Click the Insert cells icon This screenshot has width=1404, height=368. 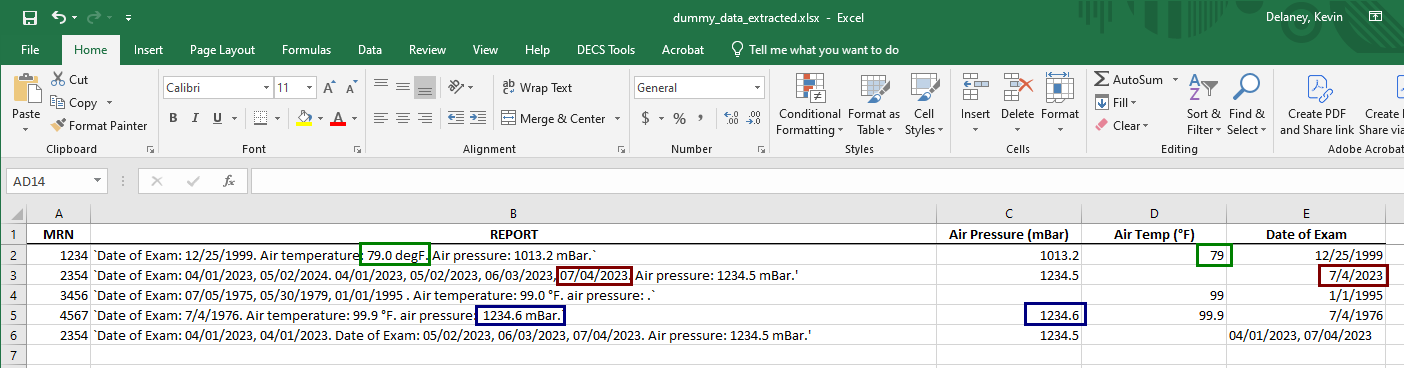pyautogui.click(x=975, y=105)
